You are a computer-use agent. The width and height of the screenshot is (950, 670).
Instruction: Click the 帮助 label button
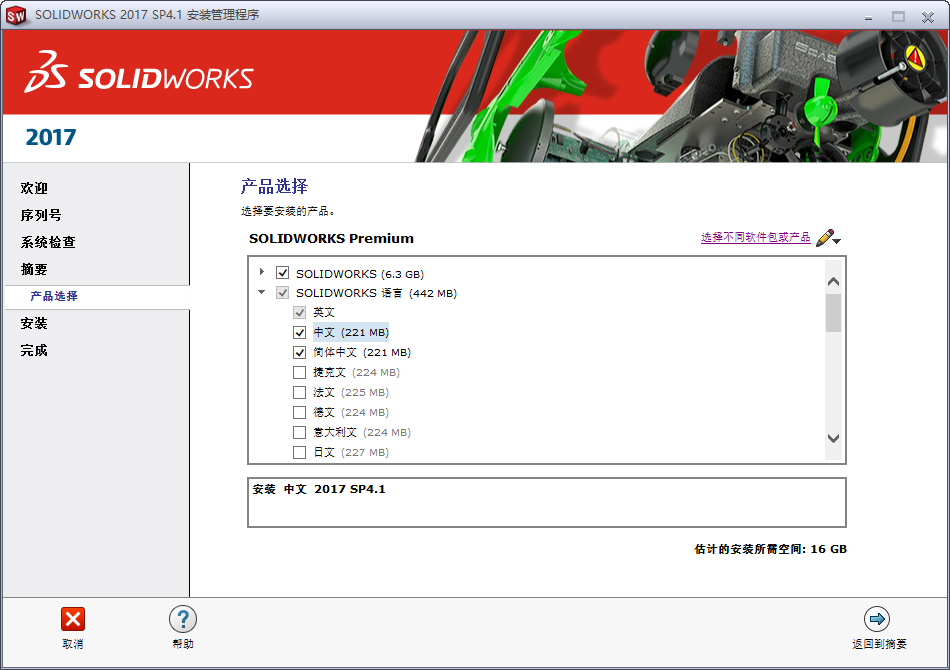click(x=183, y=644)
